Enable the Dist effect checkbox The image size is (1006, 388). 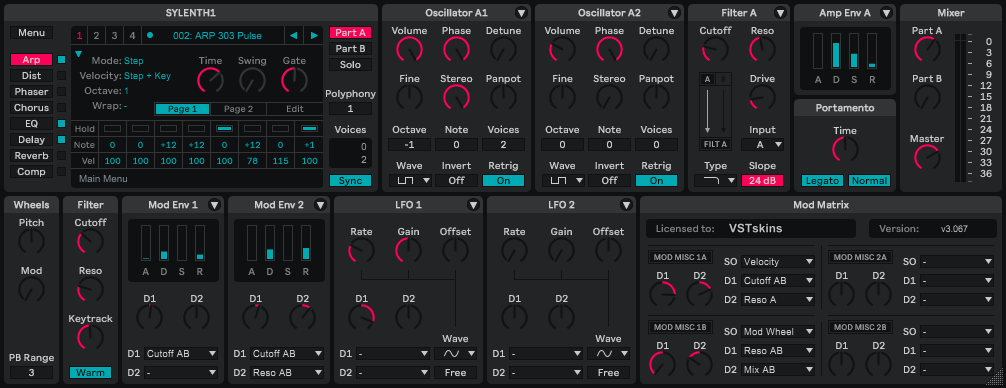pyautogui.click(x=62, y=76)
